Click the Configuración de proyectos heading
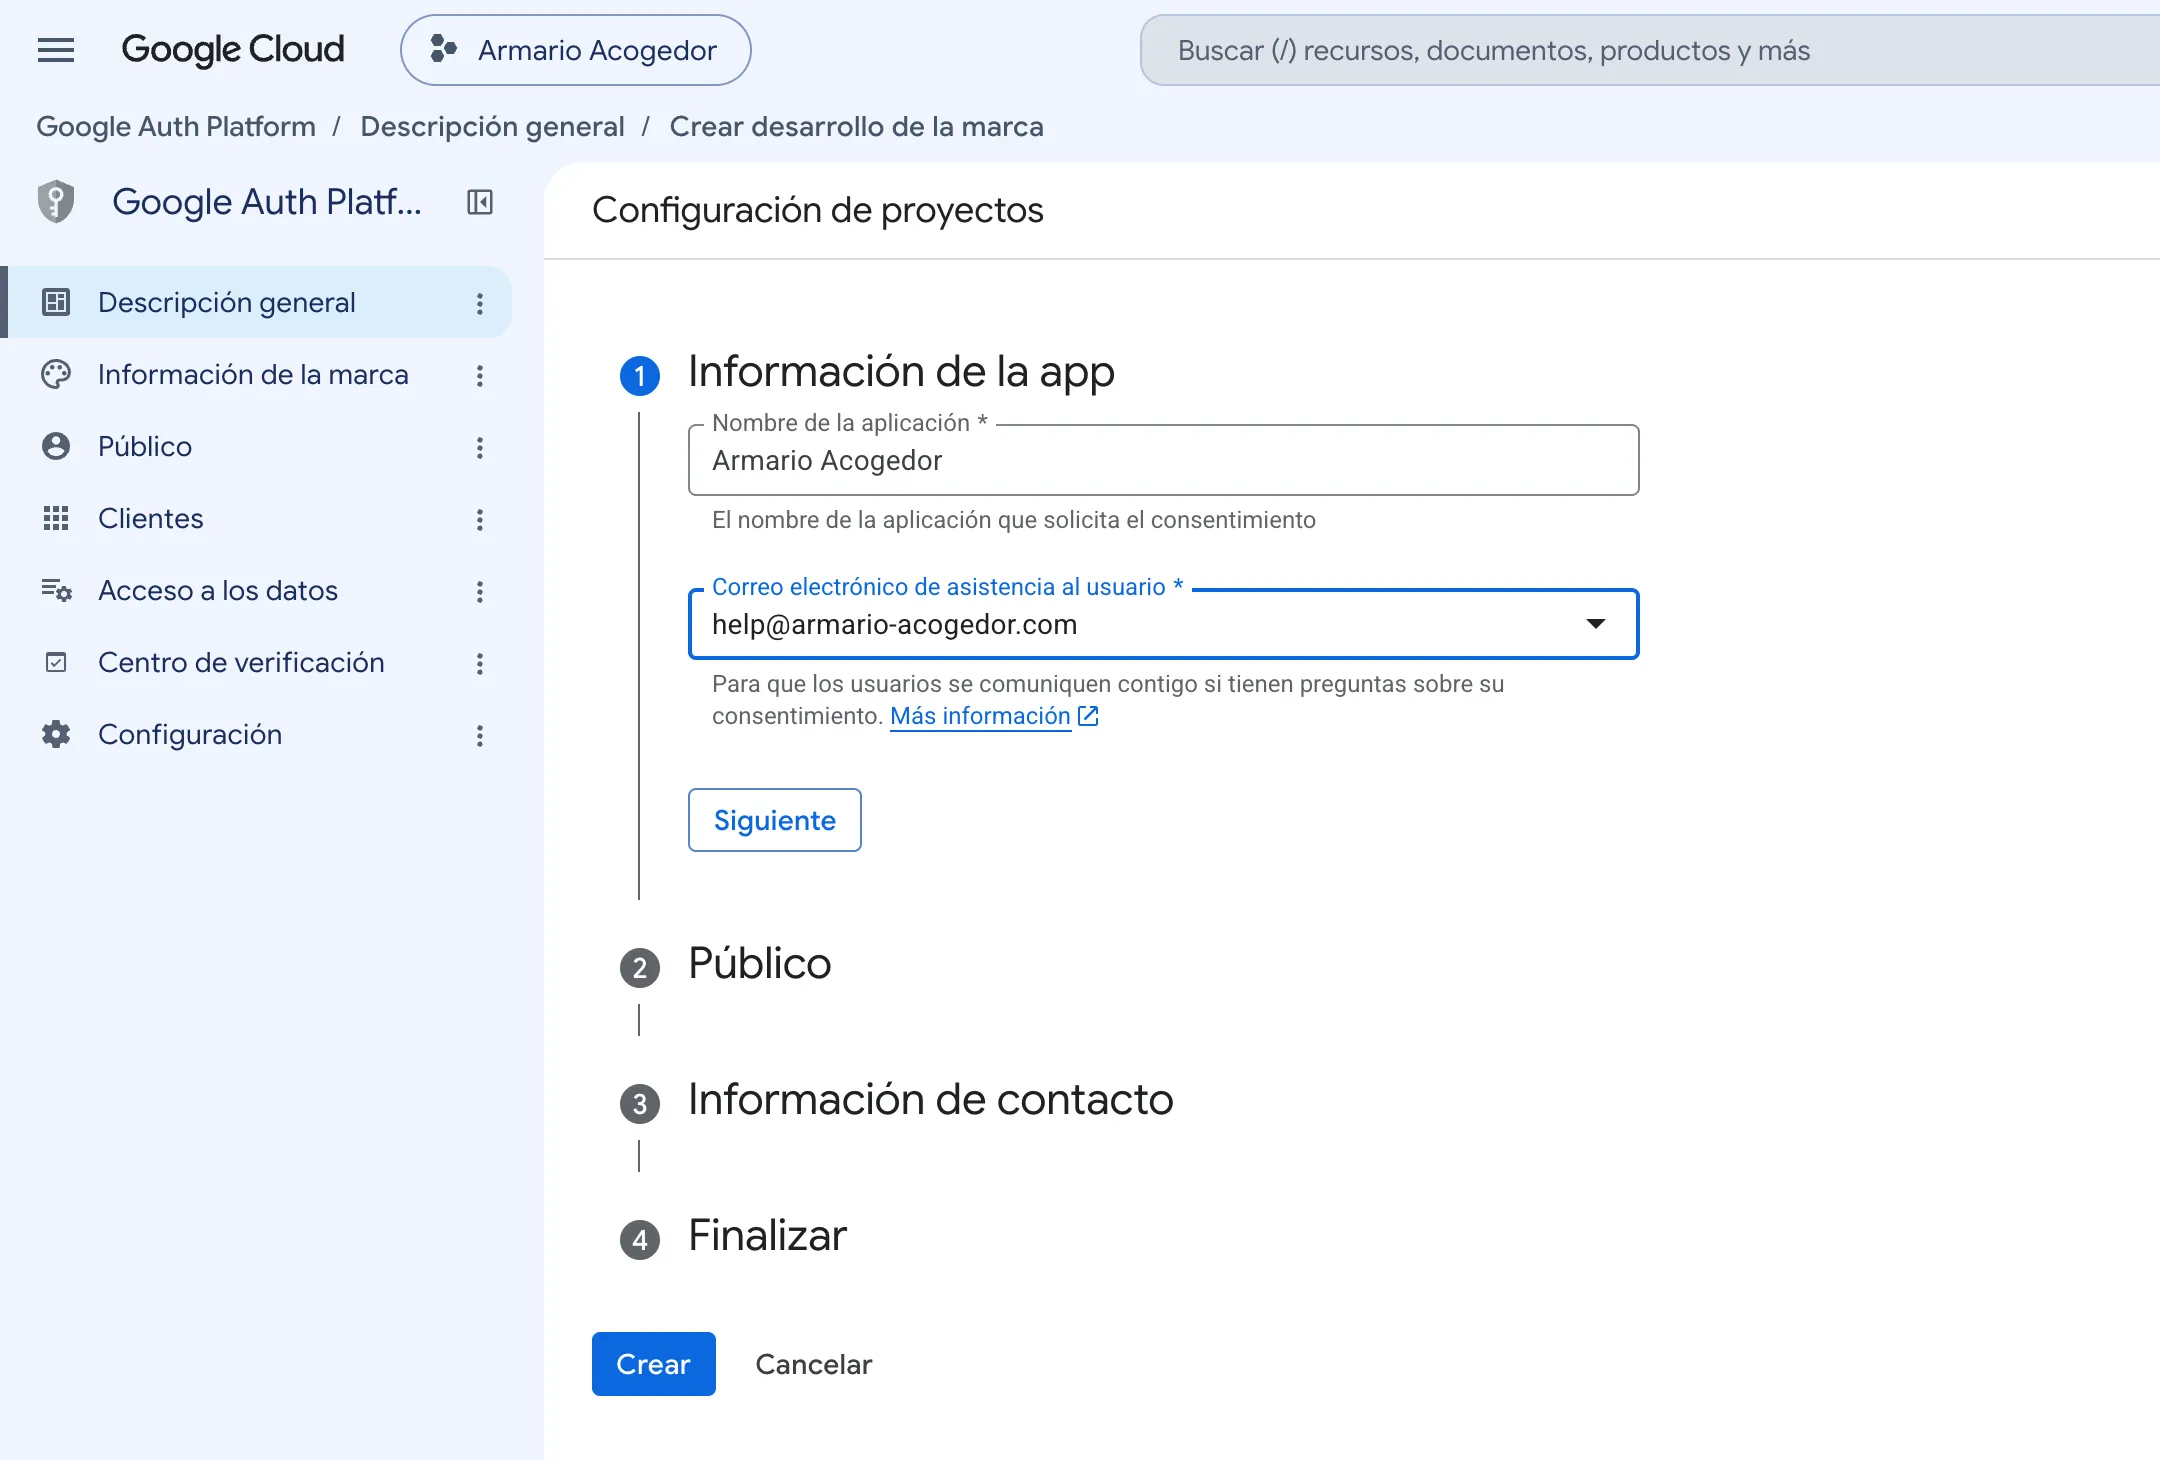This screenshot has height=1460, width=2160. (818, 210)
